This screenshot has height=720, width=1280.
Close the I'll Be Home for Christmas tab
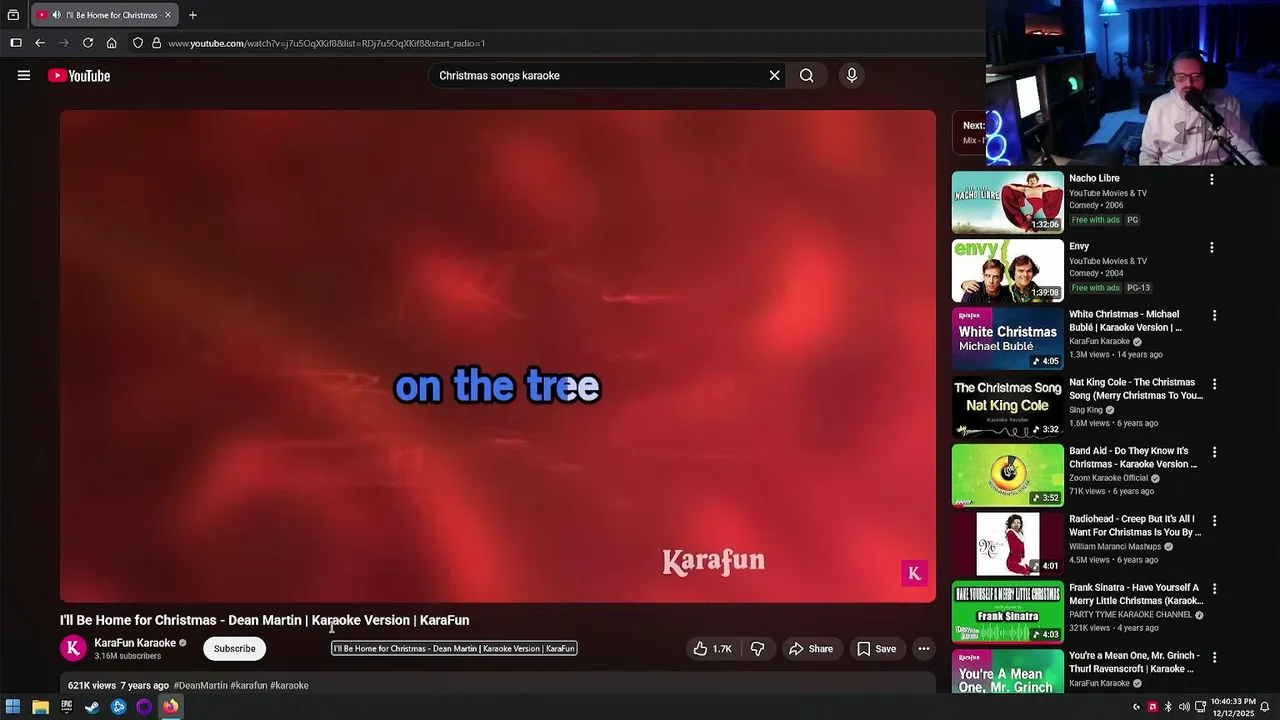(168, 15)
